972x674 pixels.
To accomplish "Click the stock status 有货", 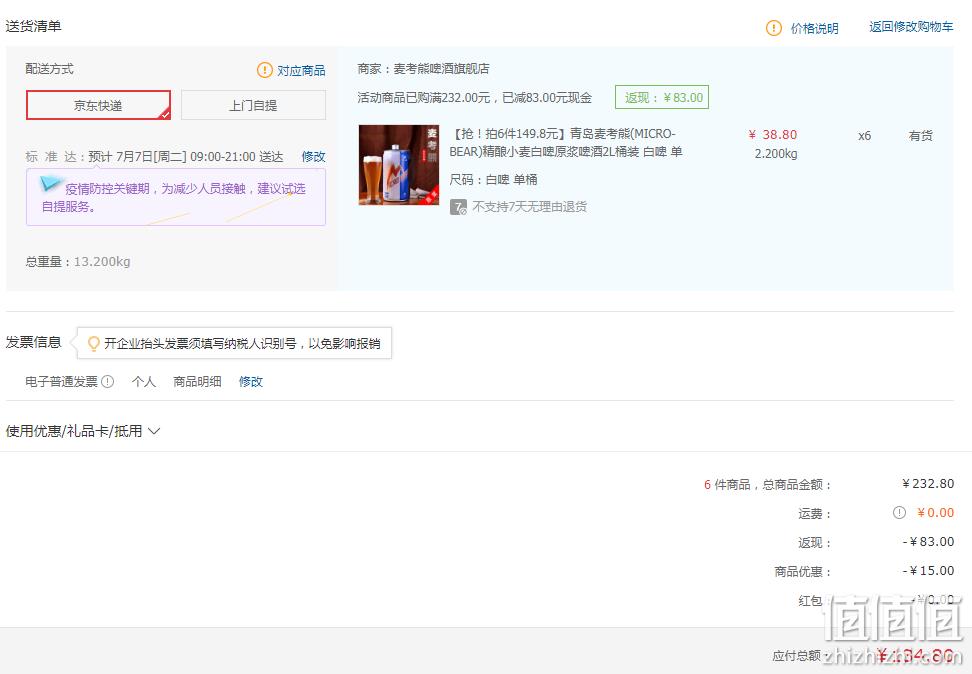I will click(x=921, y=136).
